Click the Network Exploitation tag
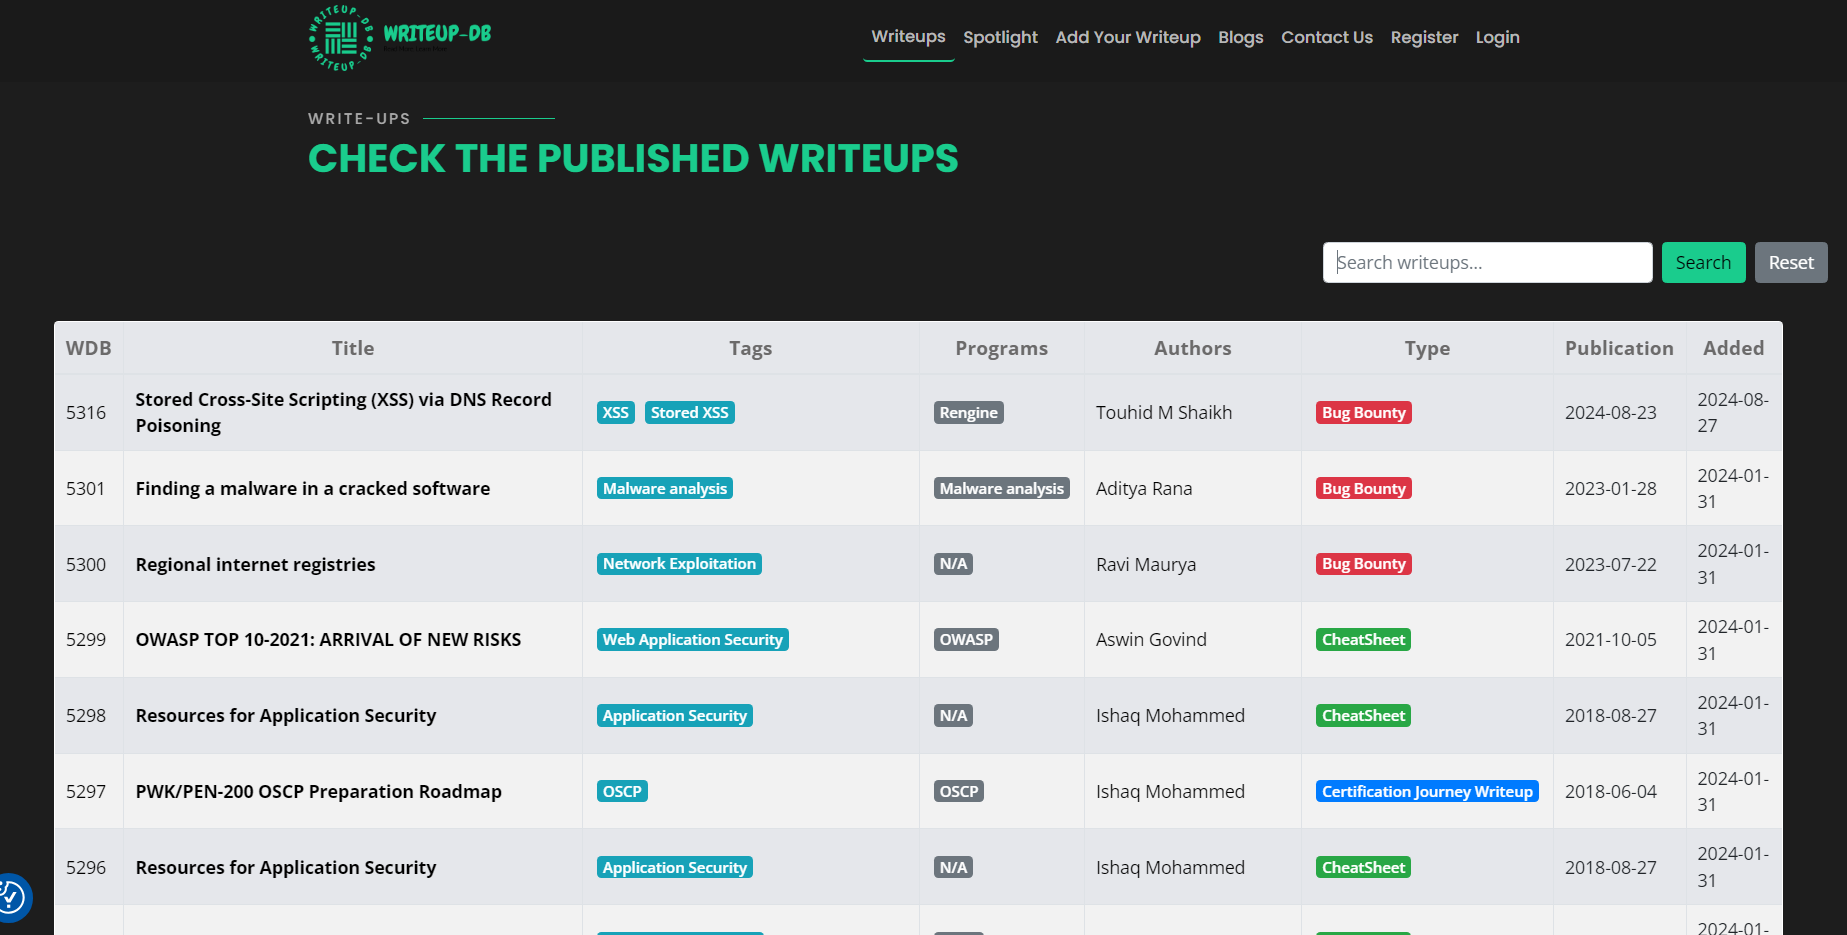1847x935 pixels. coord(679,564)
